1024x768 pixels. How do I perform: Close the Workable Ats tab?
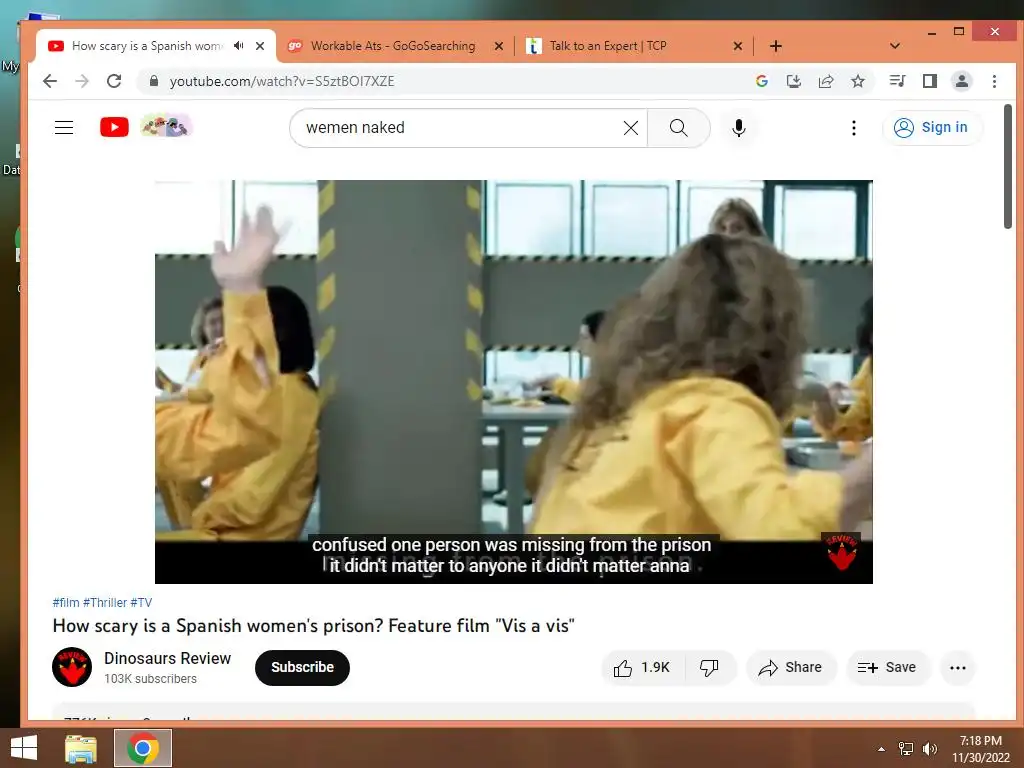[499, 46]
